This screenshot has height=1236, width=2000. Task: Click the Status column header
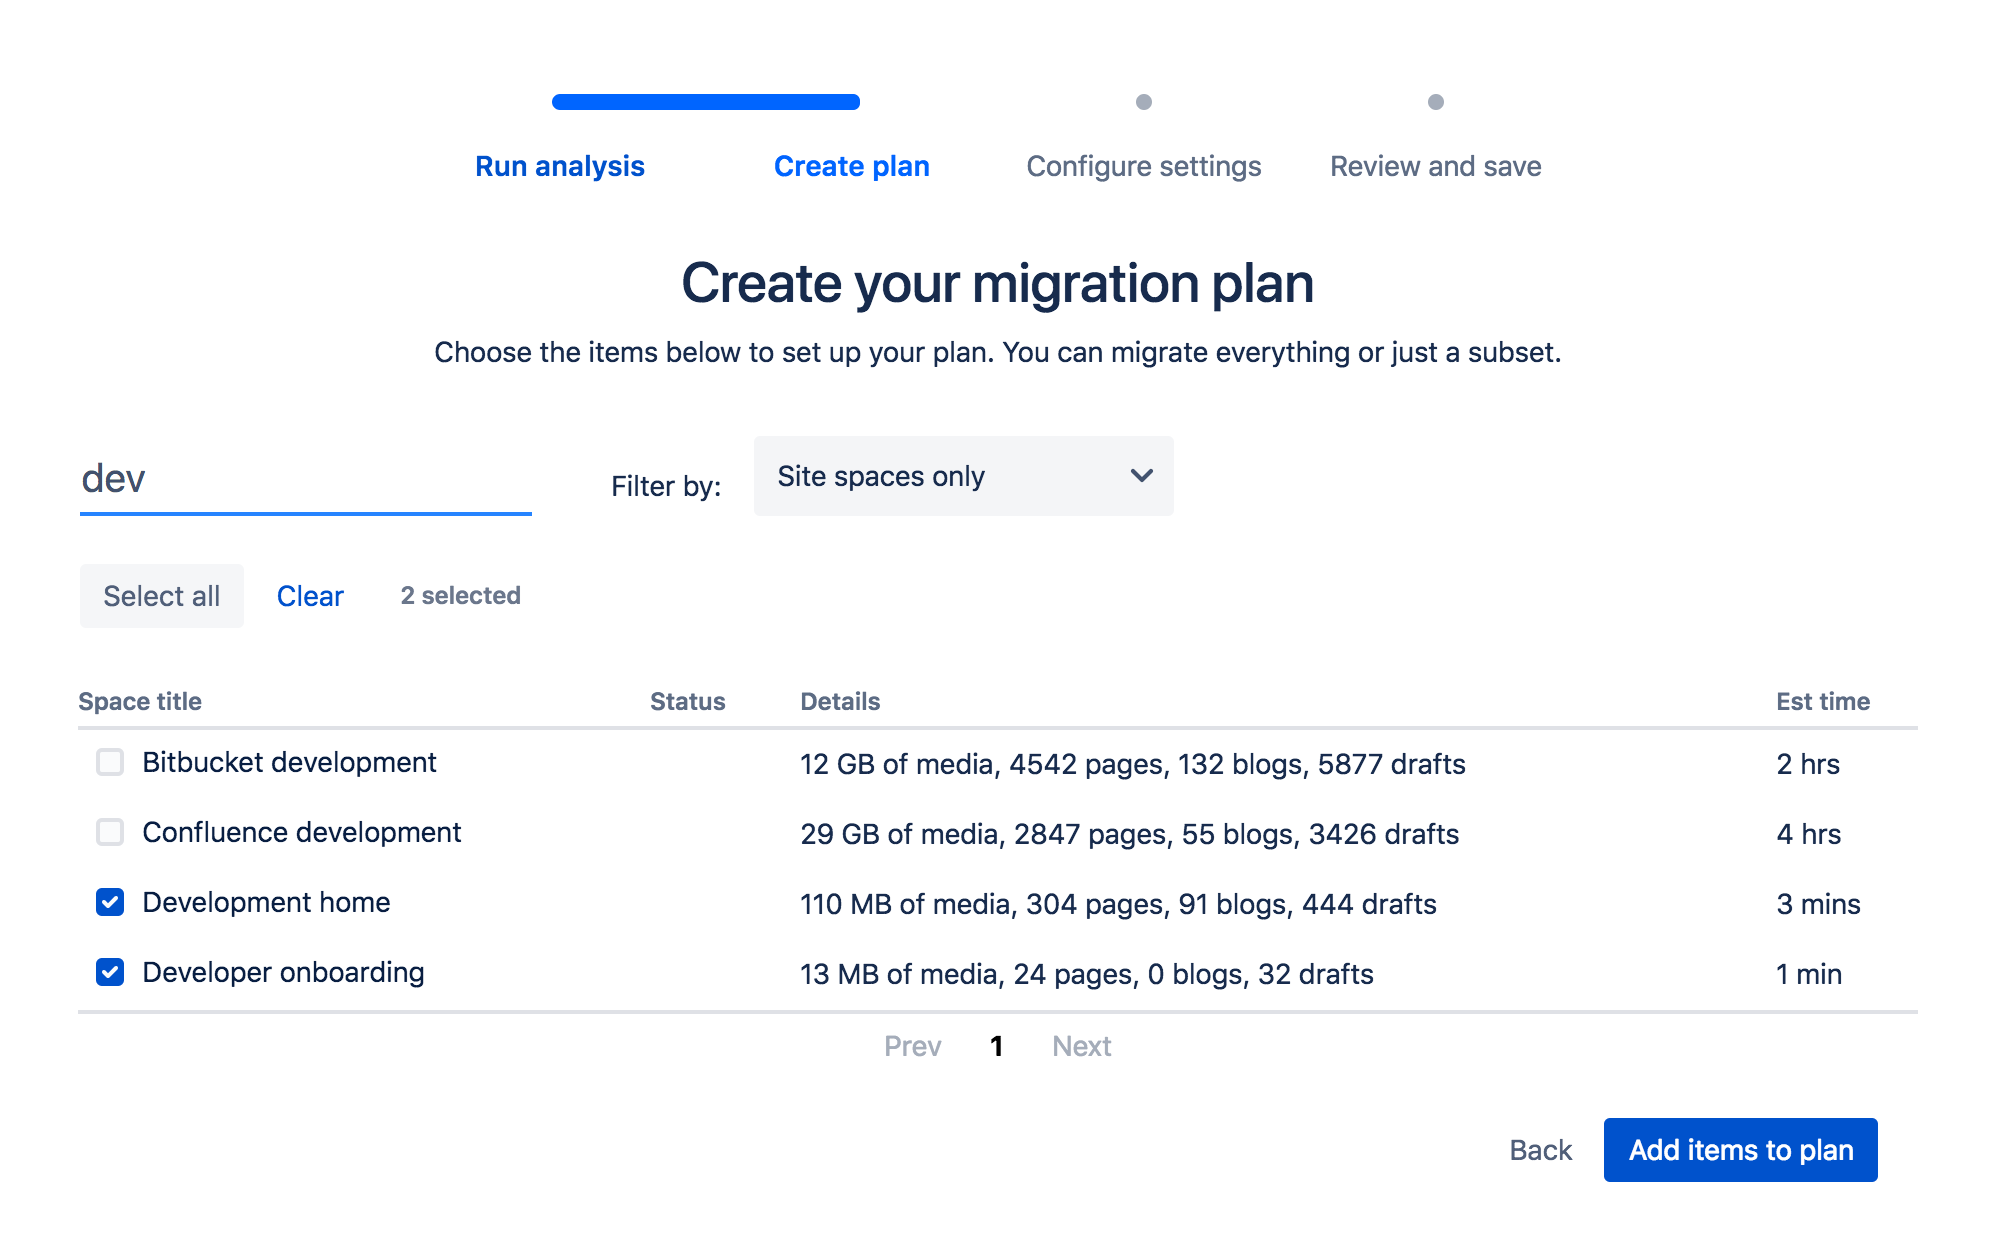click(688, 702)
